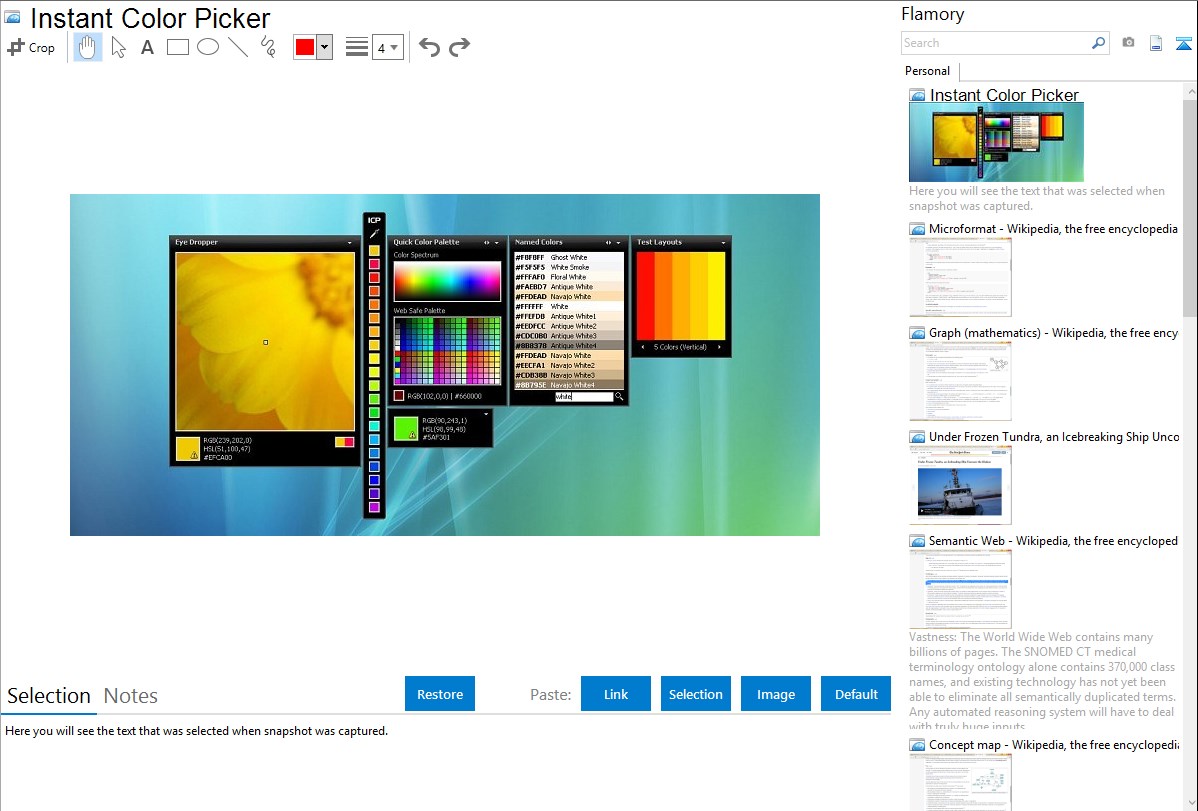Viewport: 1198px width, 811px height.
Task: Select the text annotation tool
Action: [147, 47]
